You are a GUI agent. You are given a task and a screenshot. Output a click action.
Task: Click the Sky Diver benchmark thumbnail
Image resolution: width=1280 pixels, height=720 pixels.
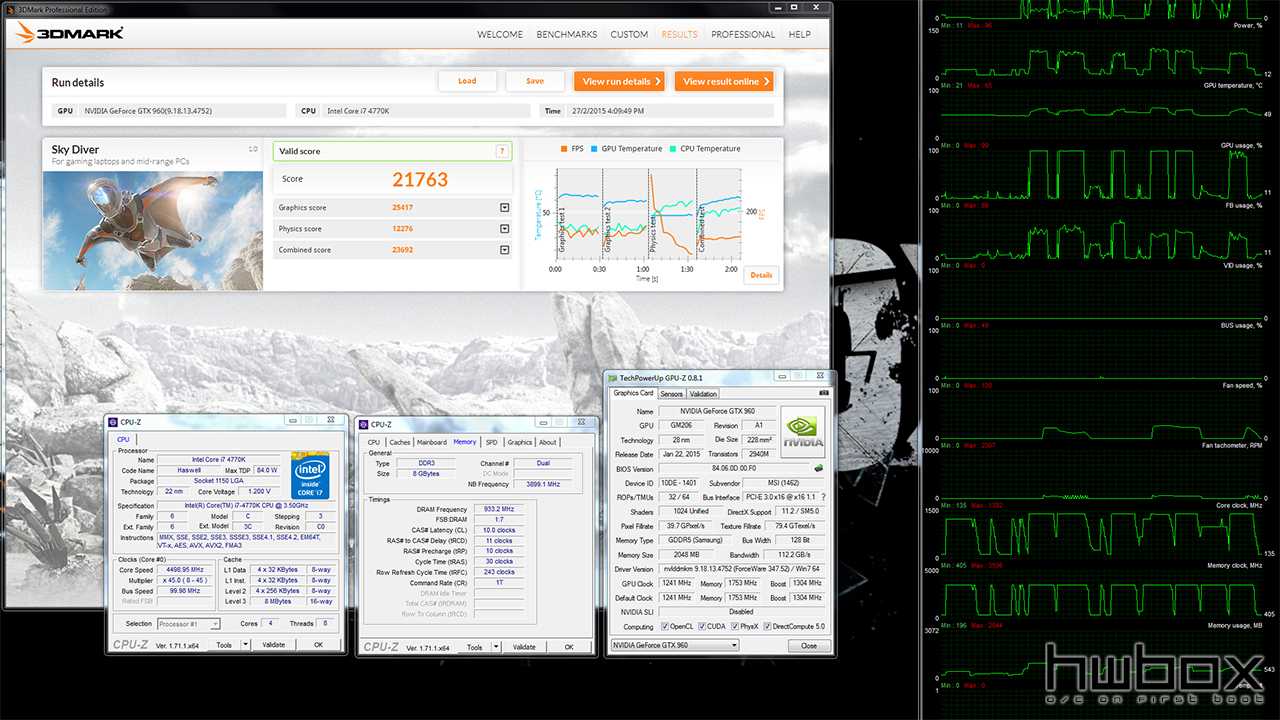click(153, 231)
